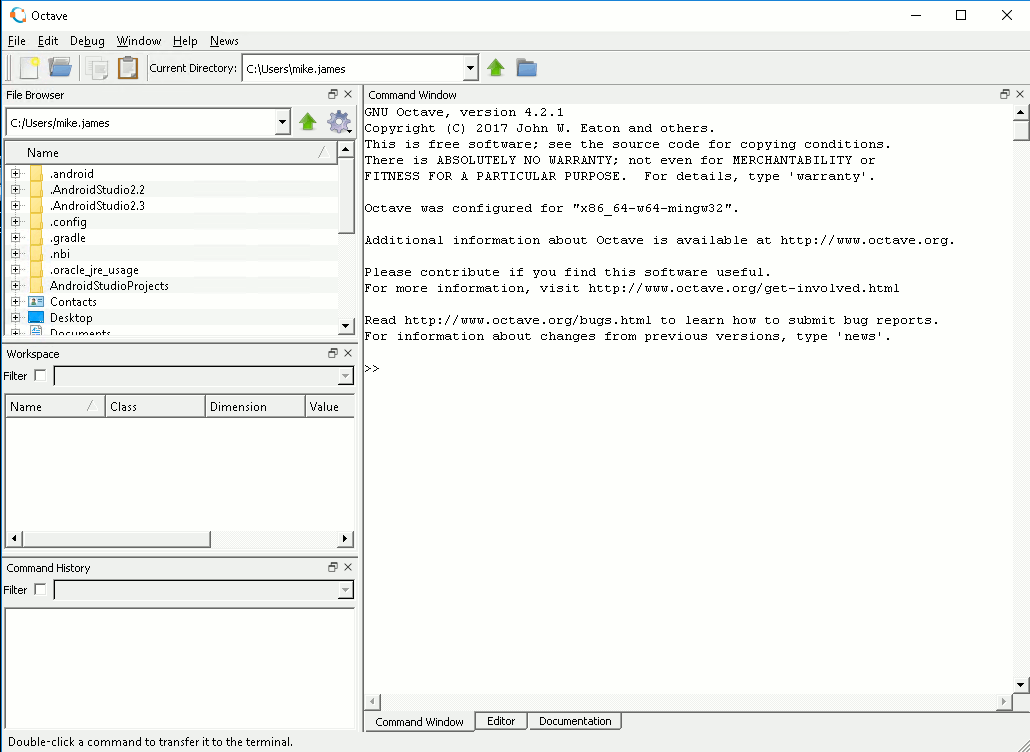The height and width of the screenshot is (752, 1030).
Task: Undock the Command Window panel
Action: pyautogui.click(x=1005, y=95)
